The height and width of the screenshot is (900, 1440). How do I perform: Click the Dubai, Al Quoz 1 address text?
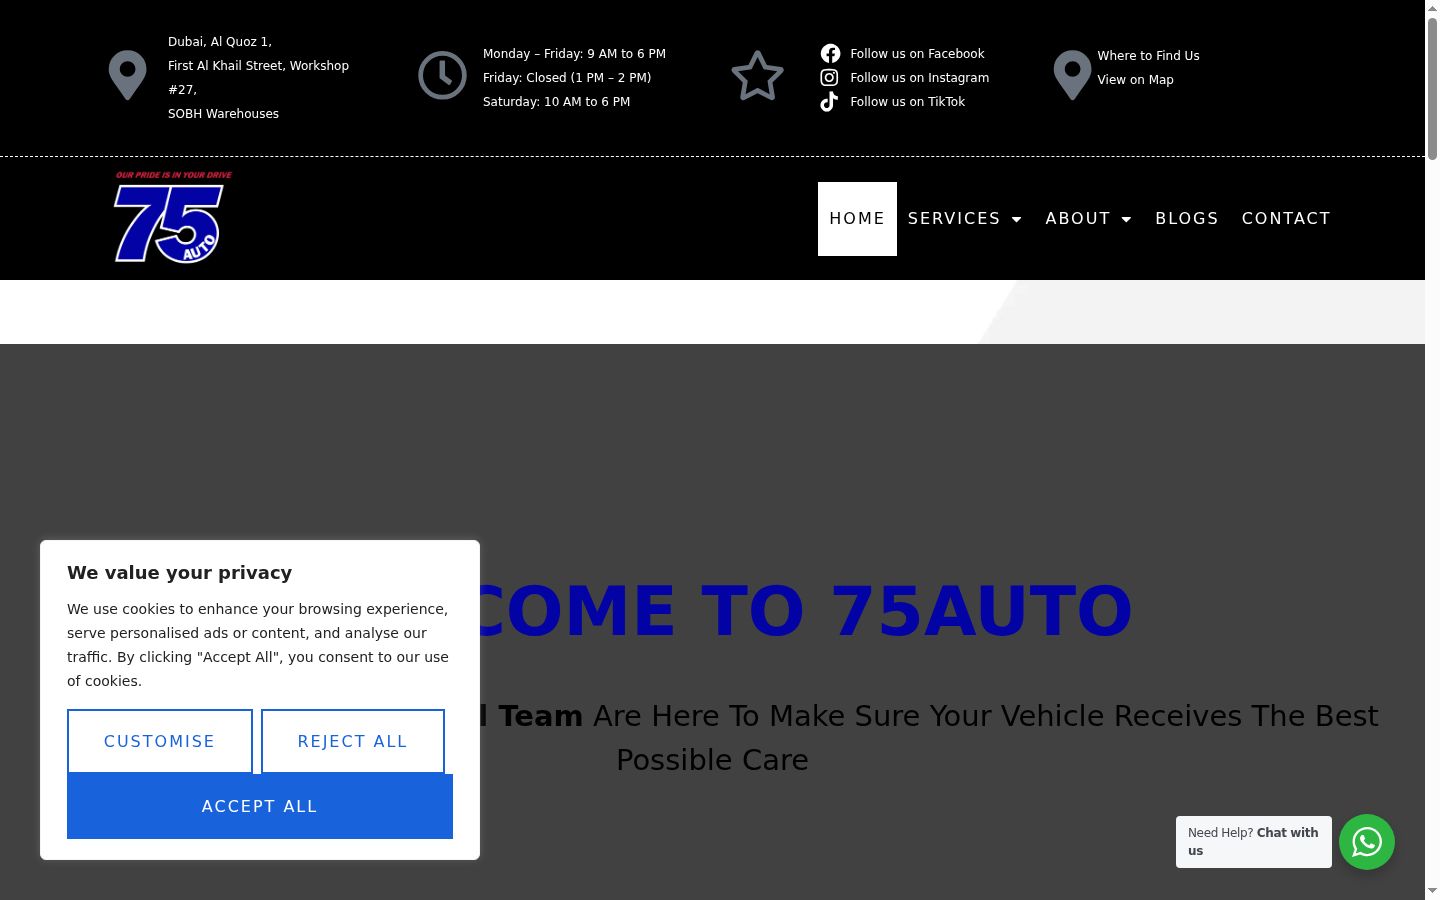[220, 41]
